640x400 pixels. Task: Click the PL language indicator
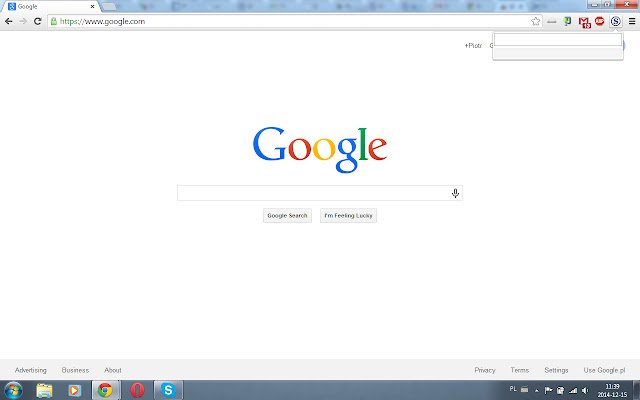(x=513, y=389)
